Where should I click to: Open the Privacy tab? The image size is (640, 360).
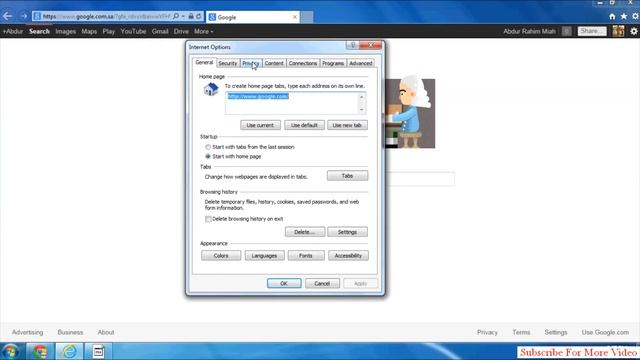coord(251,63)
